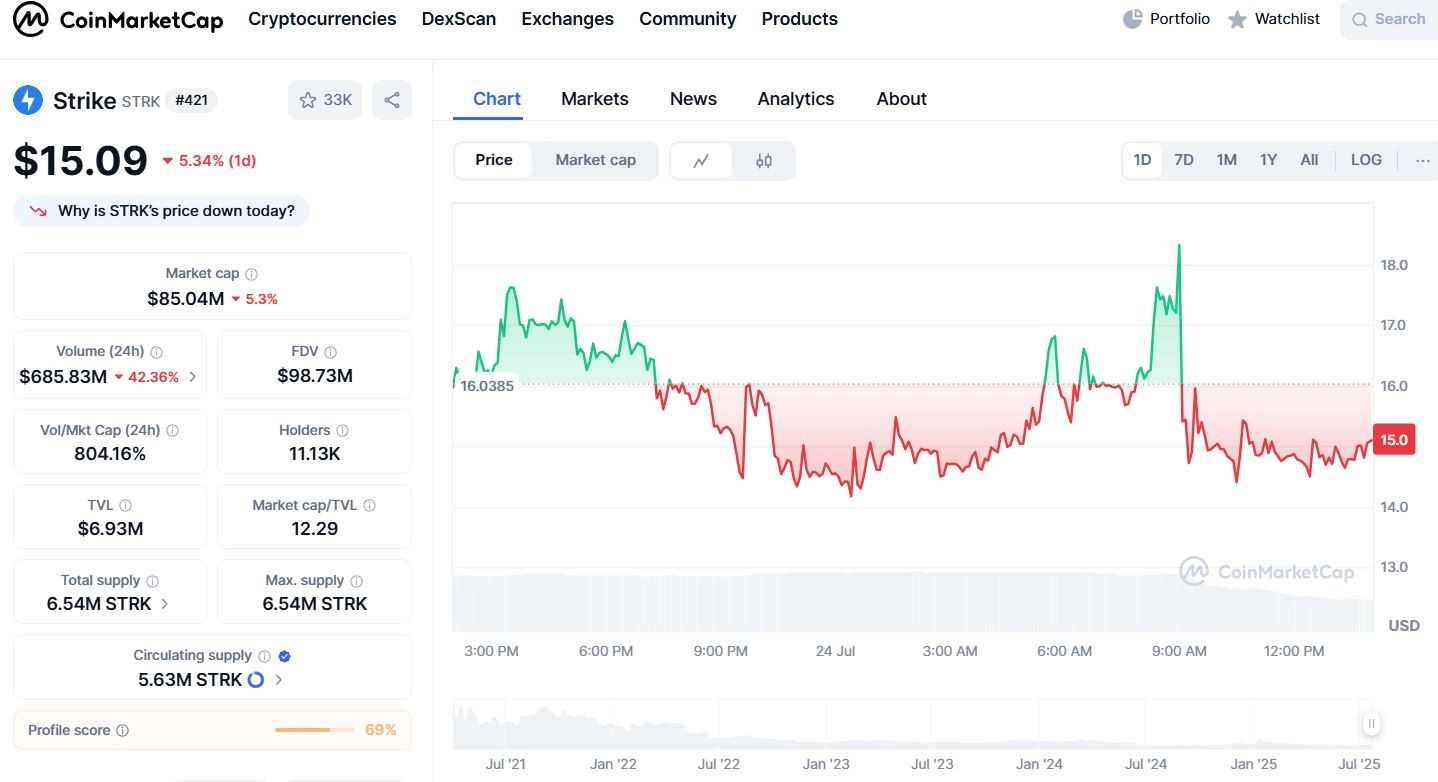The image size is (1438, 782).
Task: Set chart range to 1Y
Action: [1269, 160]
